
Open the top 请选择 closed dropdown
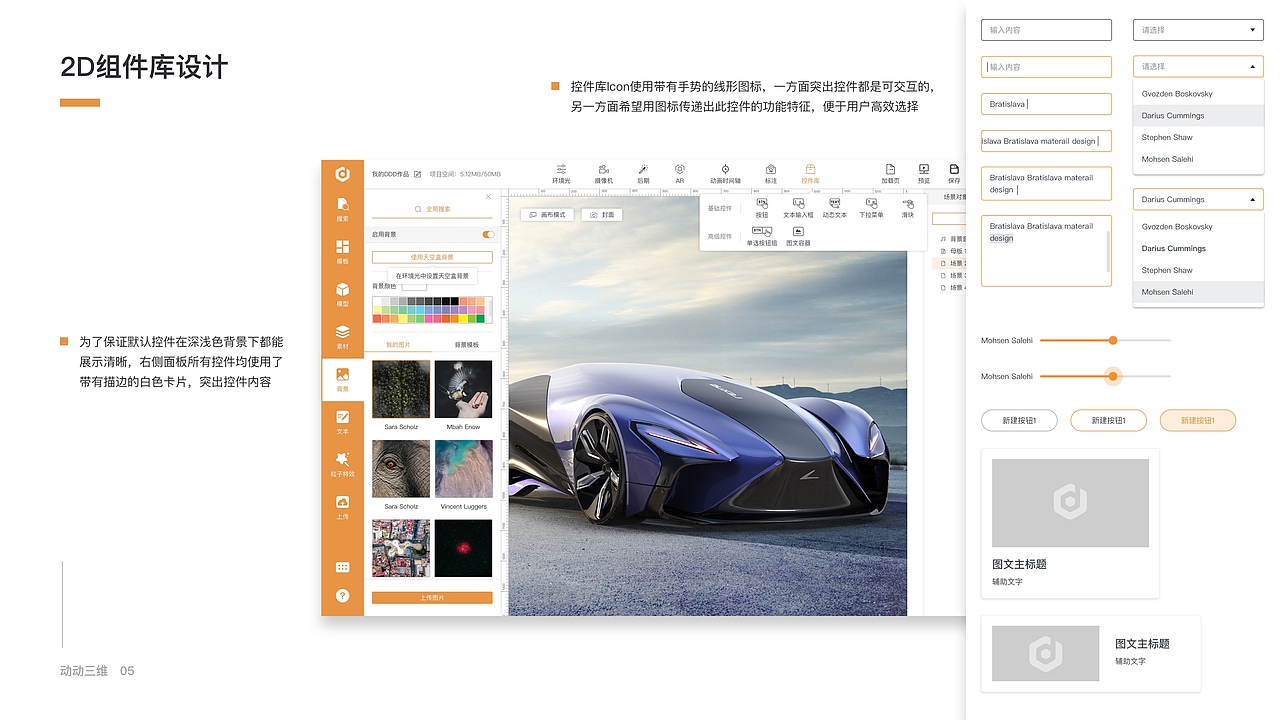1198,30
